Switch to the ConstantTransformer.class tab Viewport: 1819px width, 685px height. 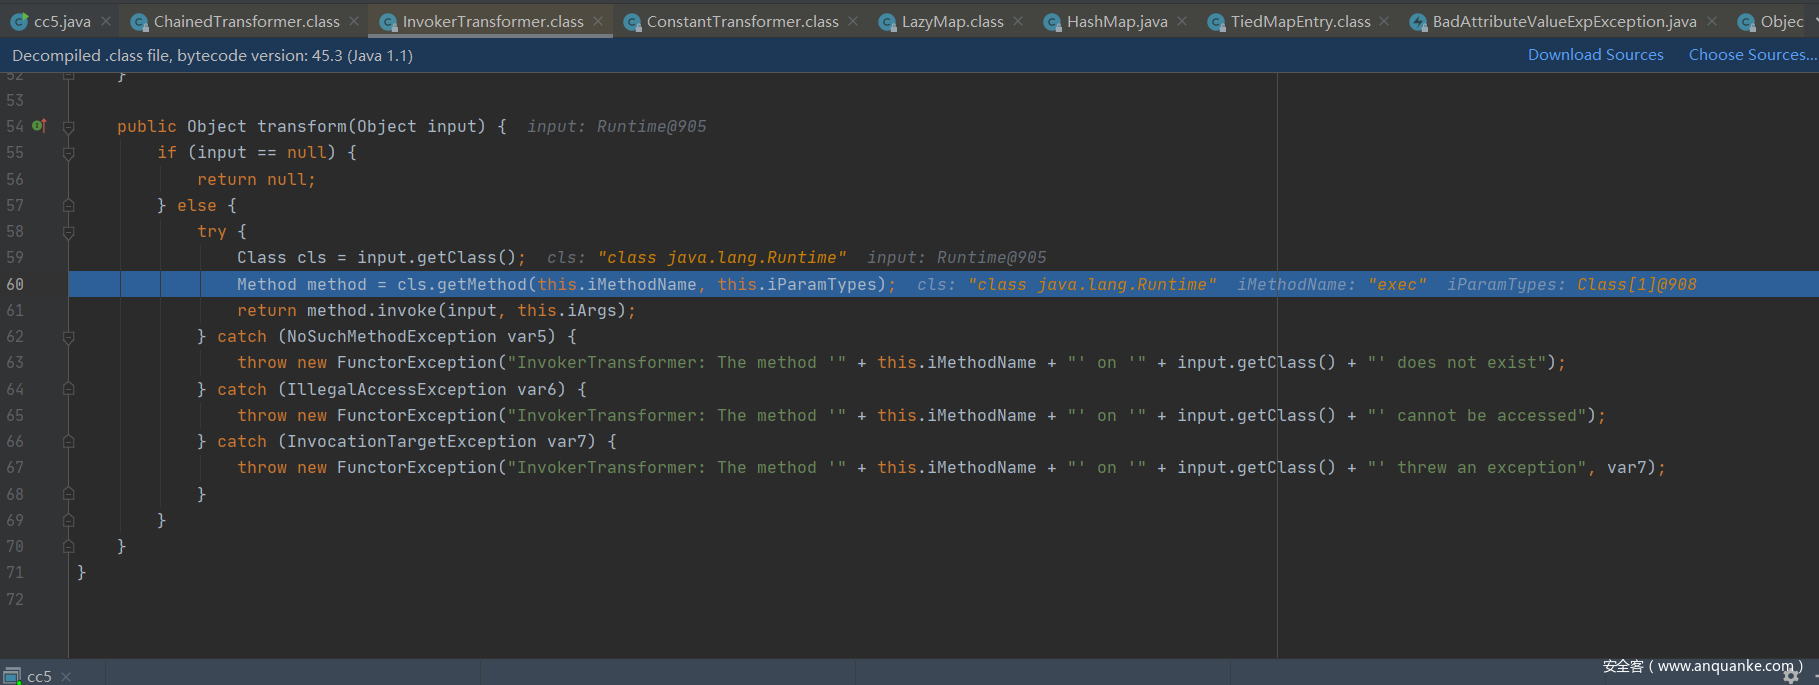[x=741, y=21]
